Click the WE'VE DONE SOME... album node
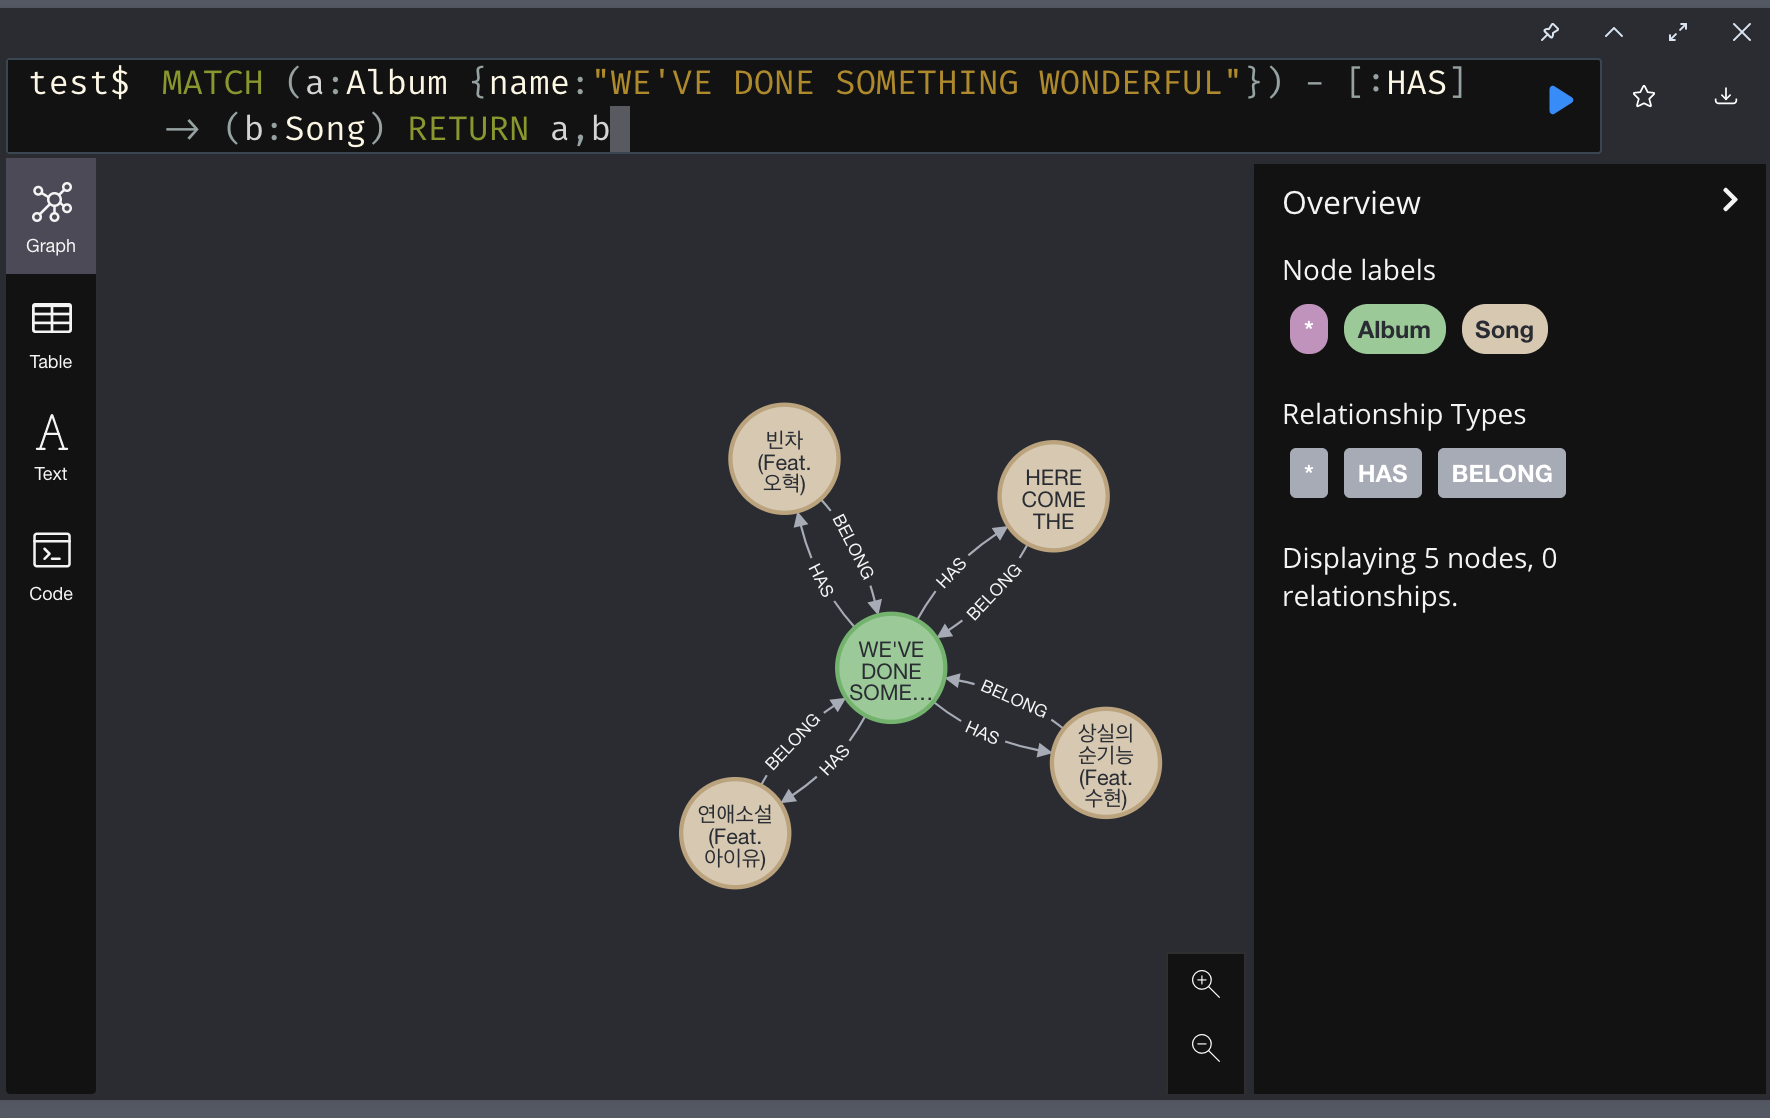This screenshot has width=1770, height=1118. [891, 668]
